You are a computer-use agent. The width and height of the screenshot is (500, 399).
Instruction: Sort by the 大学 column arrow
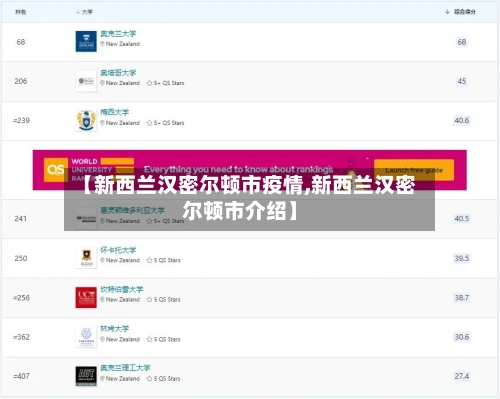click(x=78, y=12)
